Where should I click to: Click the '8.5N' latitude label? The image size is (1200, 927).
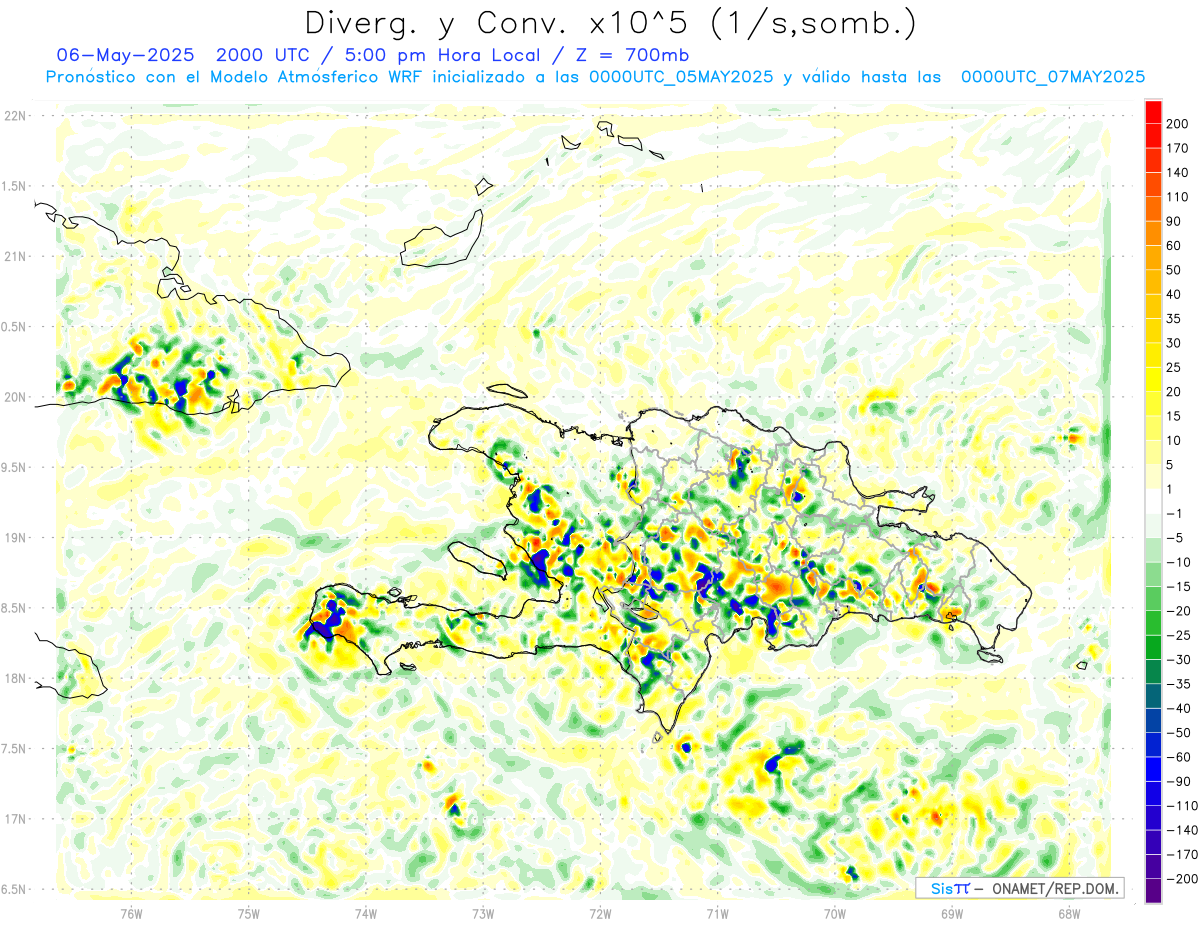pos(15,608)
